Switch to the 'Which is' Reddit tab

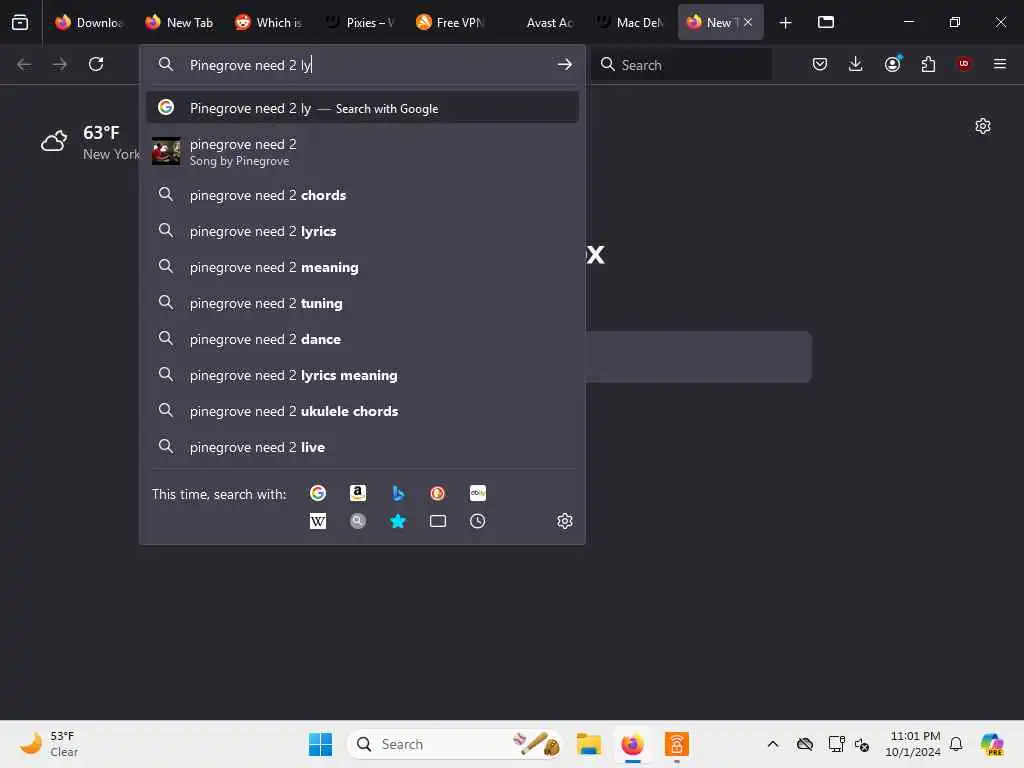(x=269, y=23)
